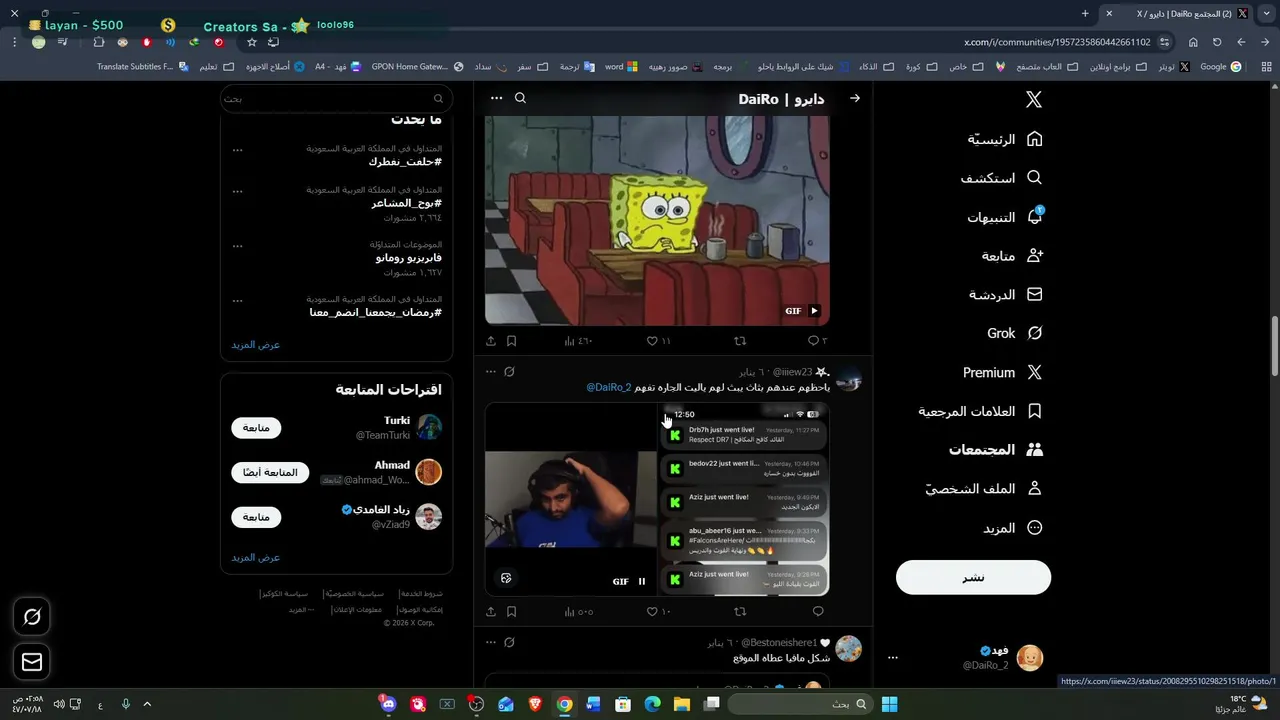Click the browser address bar URL
Viewport: 1280px width, 720px height.
pyautogui.click(x=1057, y=42)
